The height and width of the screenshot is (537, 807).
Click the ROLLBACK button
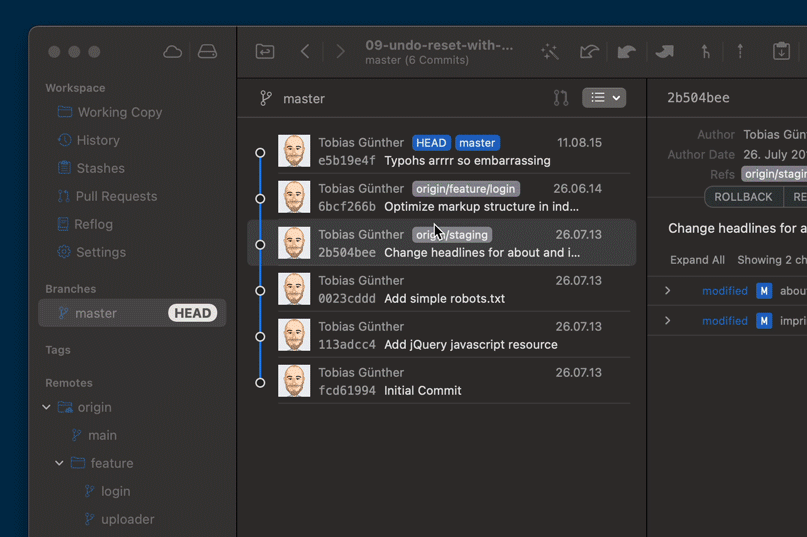743,197
